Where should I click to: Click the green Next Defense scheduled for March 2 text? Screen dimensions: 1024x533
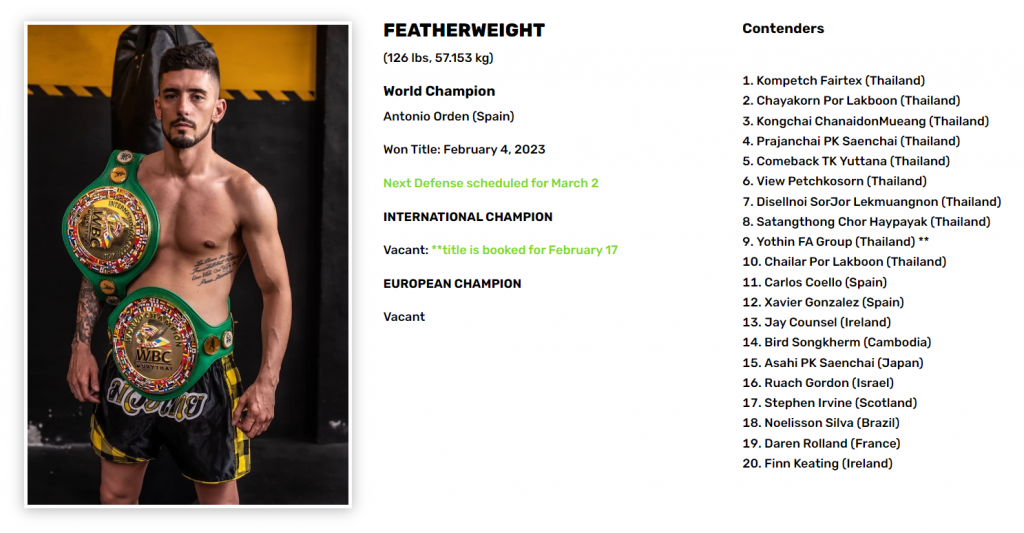490,184
